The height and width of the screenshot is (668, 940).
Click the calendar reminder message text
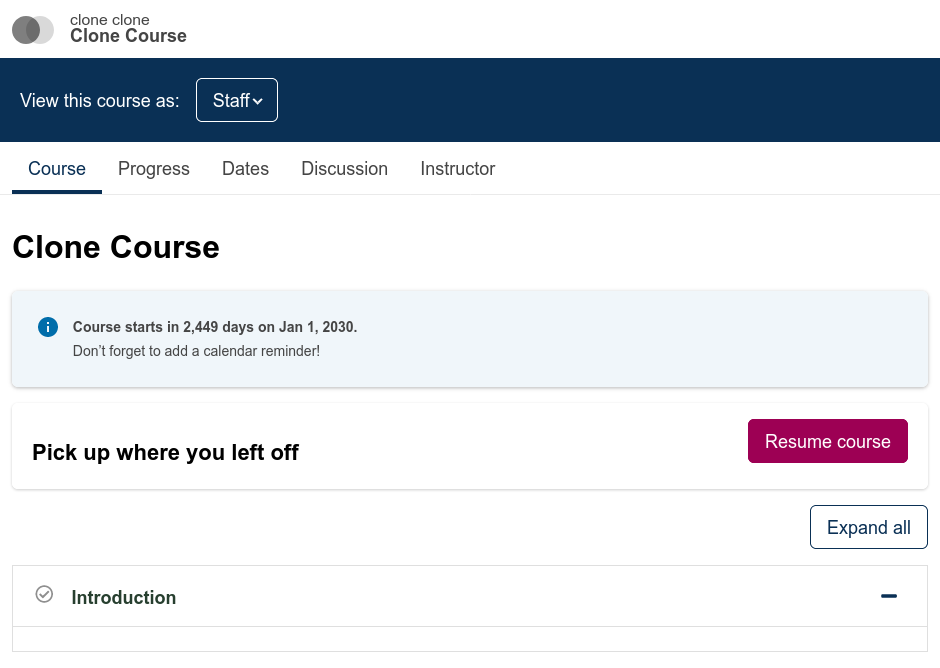tap(196, 351)
